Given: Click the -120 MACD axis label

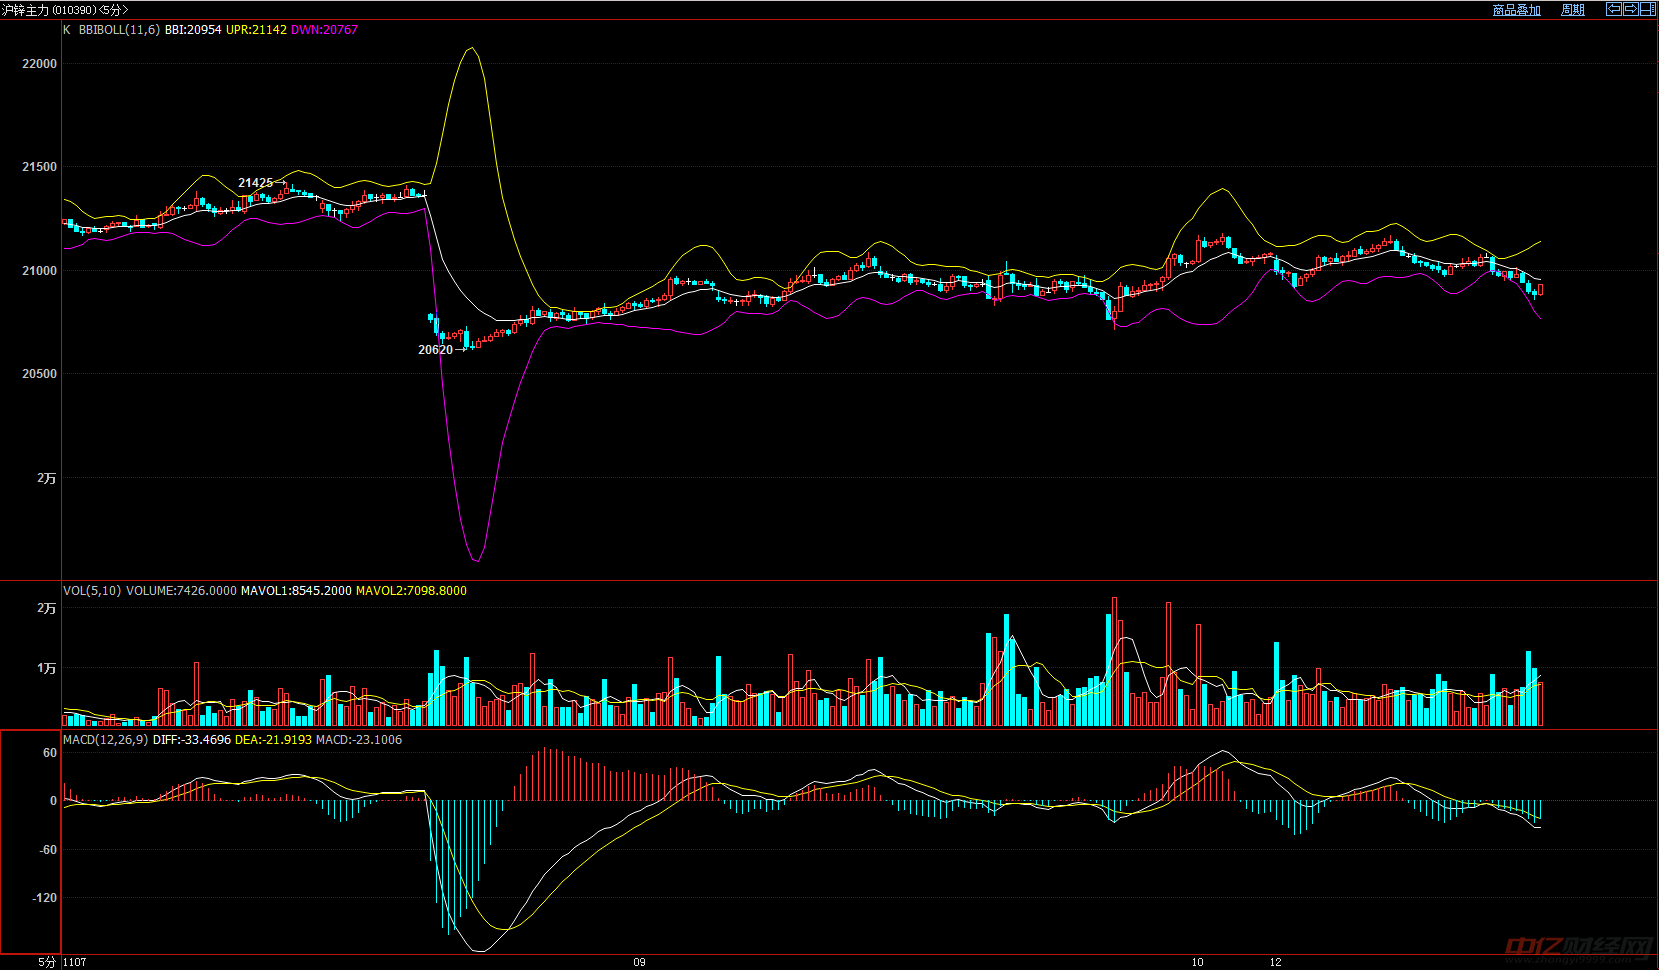Looking at the screenshot, I should pos(45,898).
